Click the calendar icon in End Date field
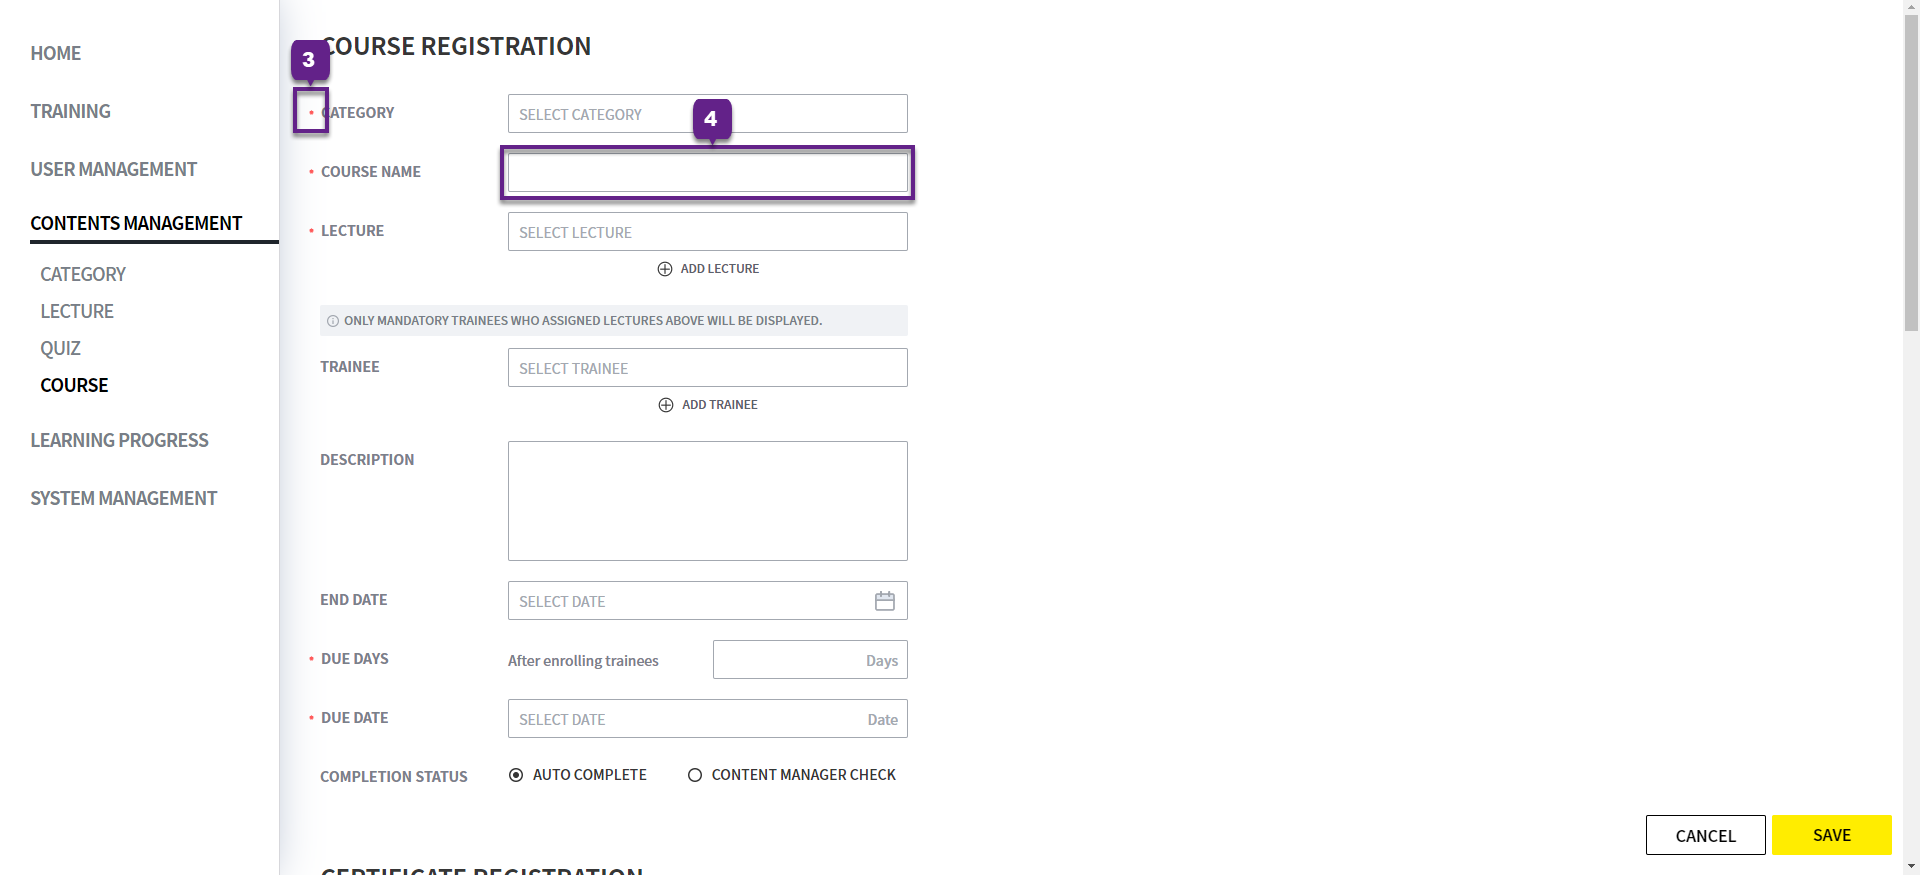Screen dimensions: 1920x875 tap(884, 601)
